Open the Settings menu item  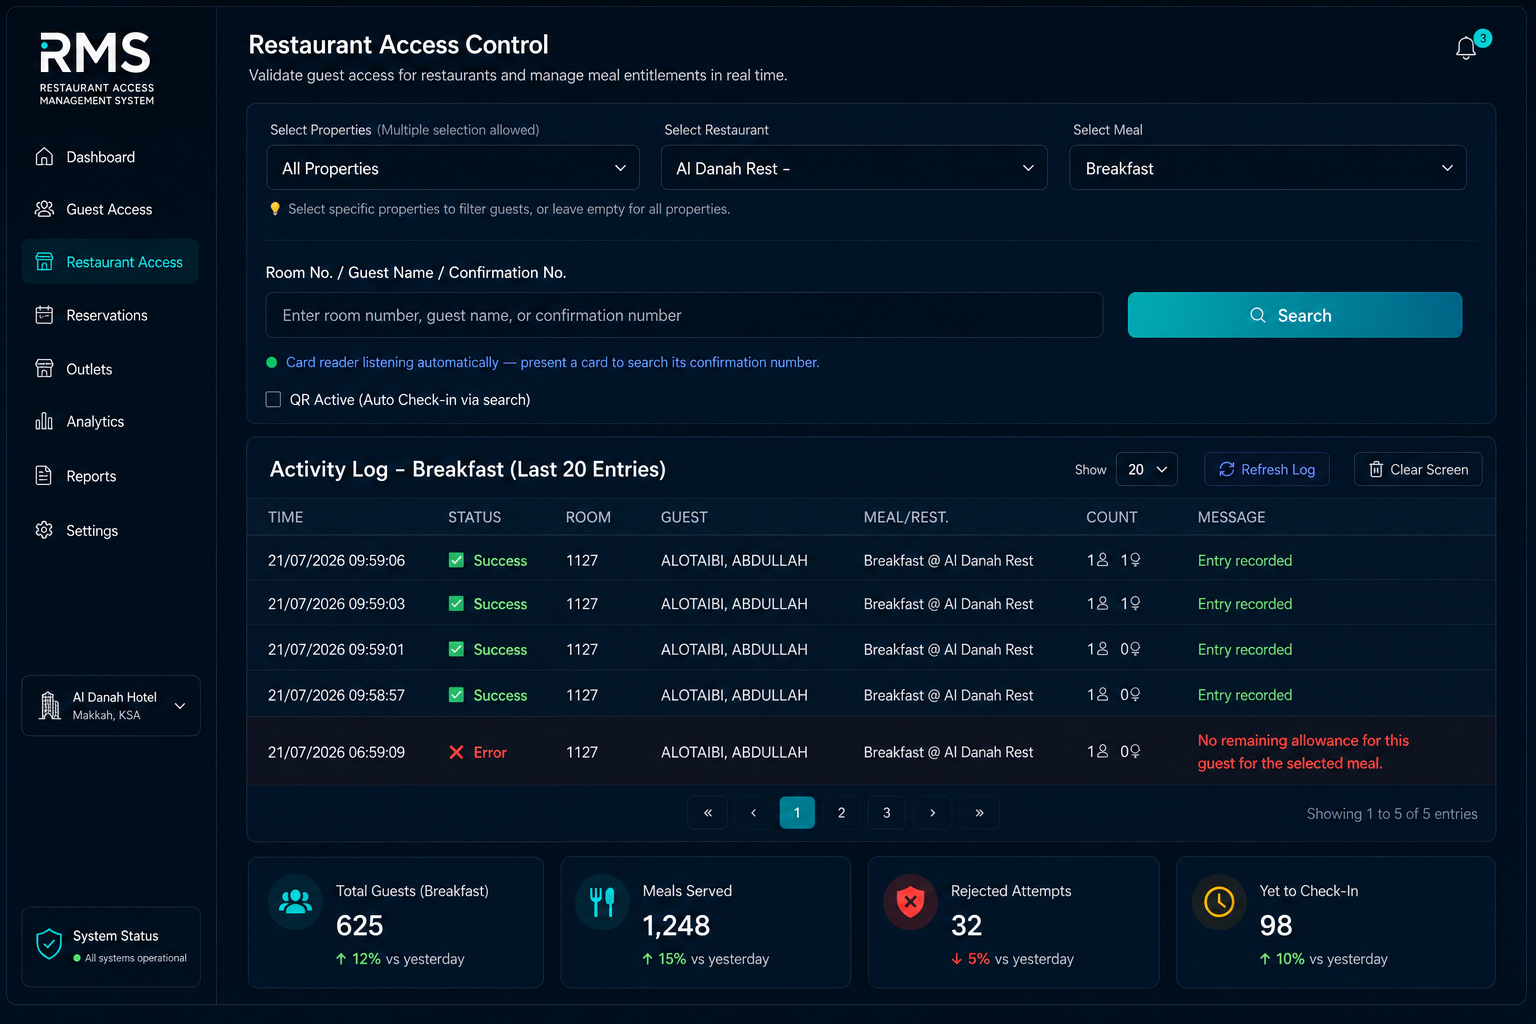(110, 530)
